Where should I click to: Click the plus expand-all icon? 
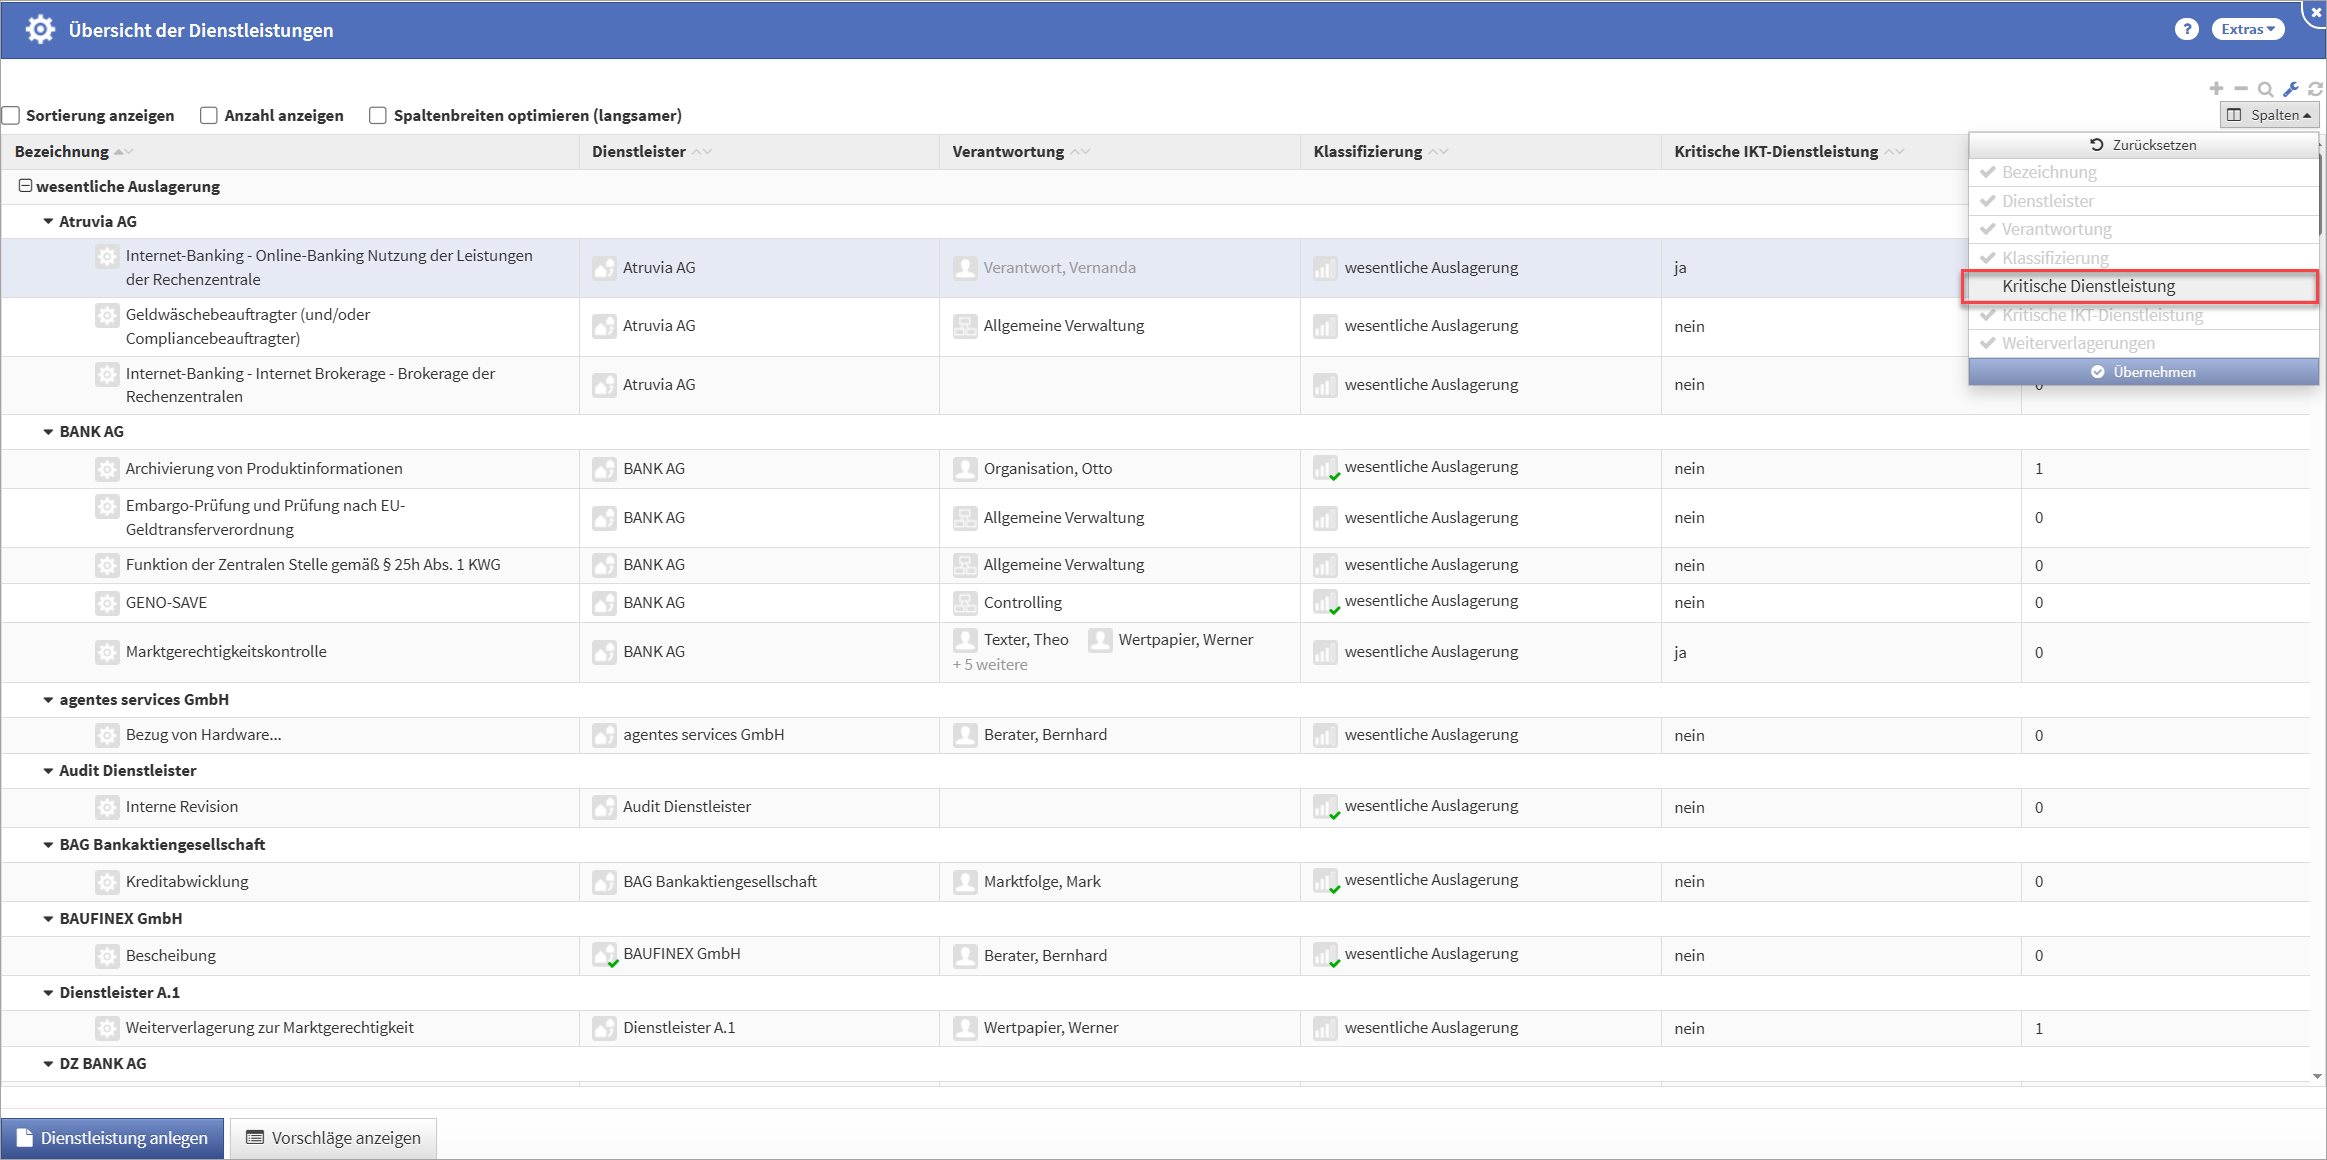2216,89
